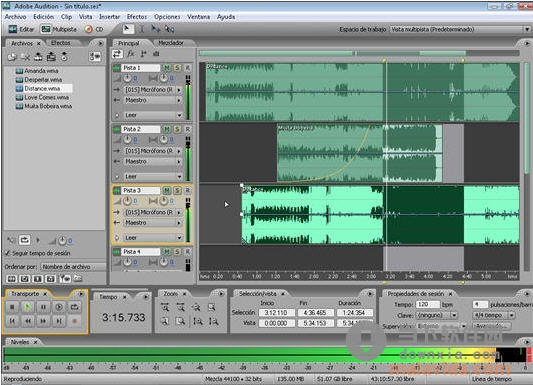Viewport: 533px width, 385px height.
Task: Click the close file icon in Archivos
Action: click(25, 57)
